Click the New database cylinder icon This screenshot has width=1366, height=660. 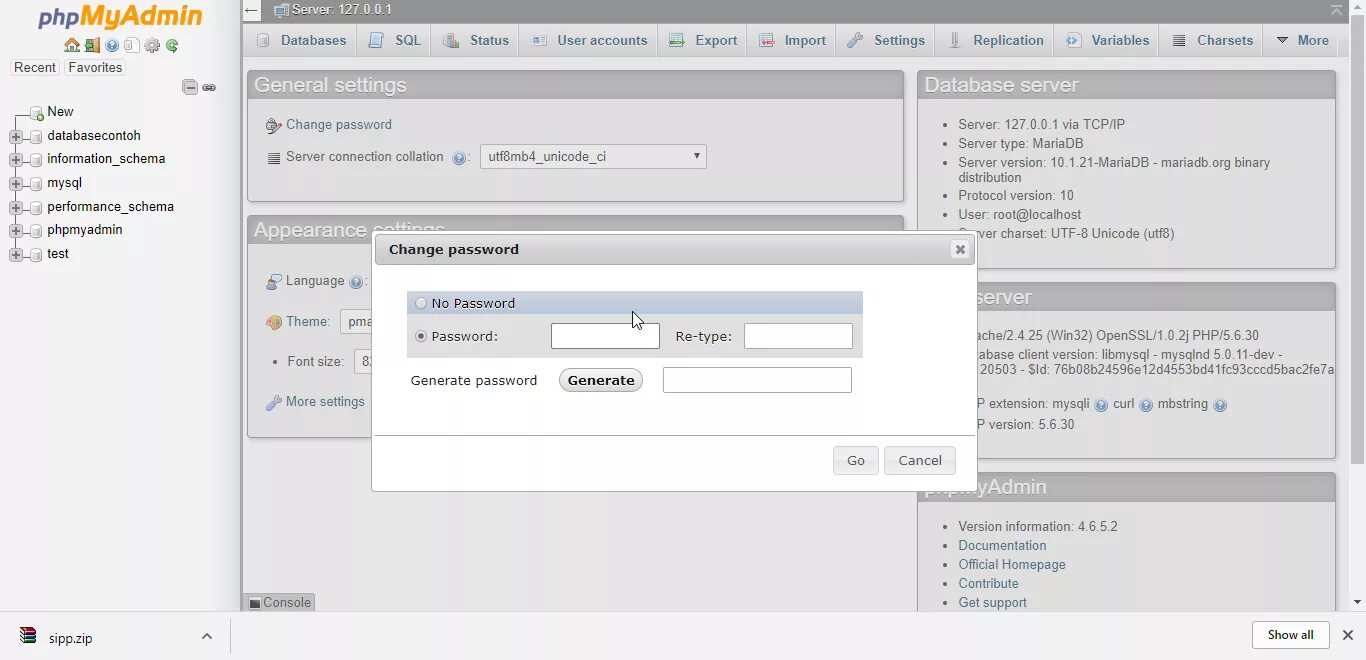pyautogui.click(x=36, y=113)
